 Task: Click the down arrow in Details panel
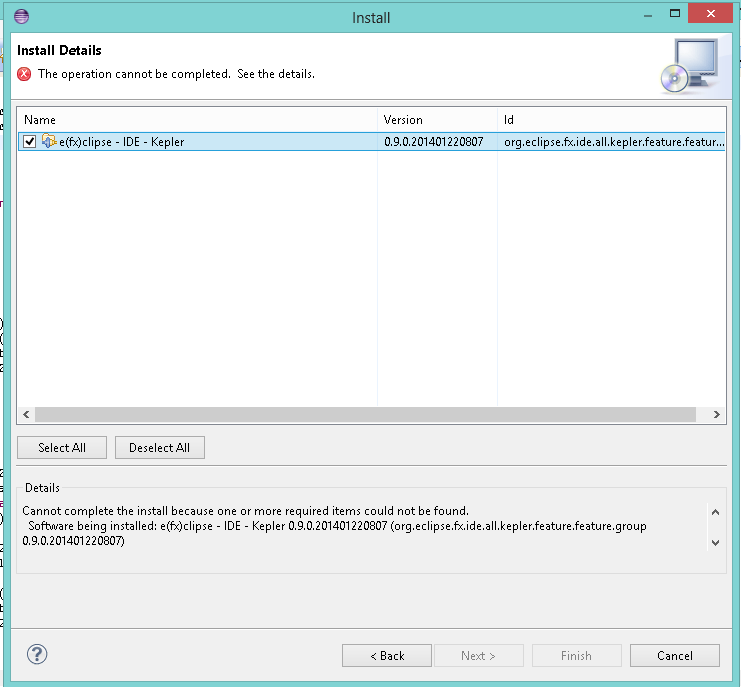715,543
